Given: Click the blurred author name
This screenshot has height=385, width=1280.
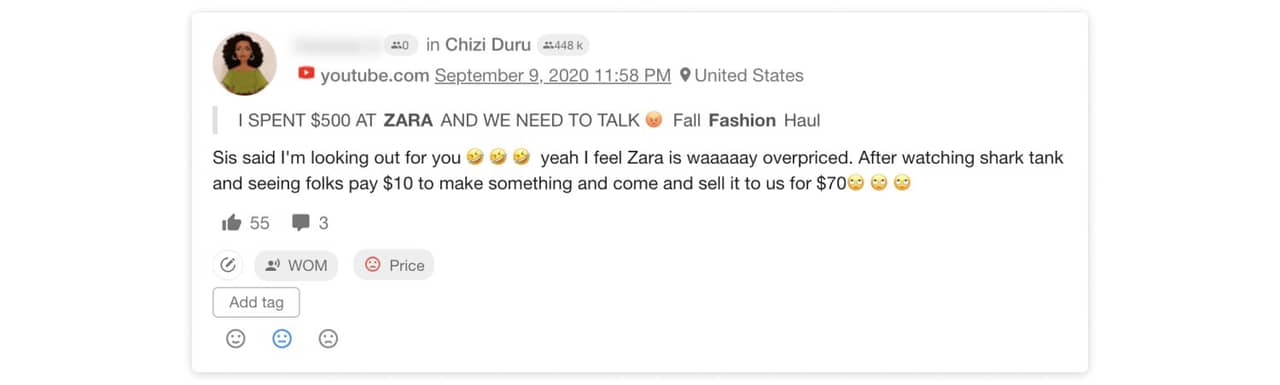Looking at the screenshot, I should click(x=337, y=44).
